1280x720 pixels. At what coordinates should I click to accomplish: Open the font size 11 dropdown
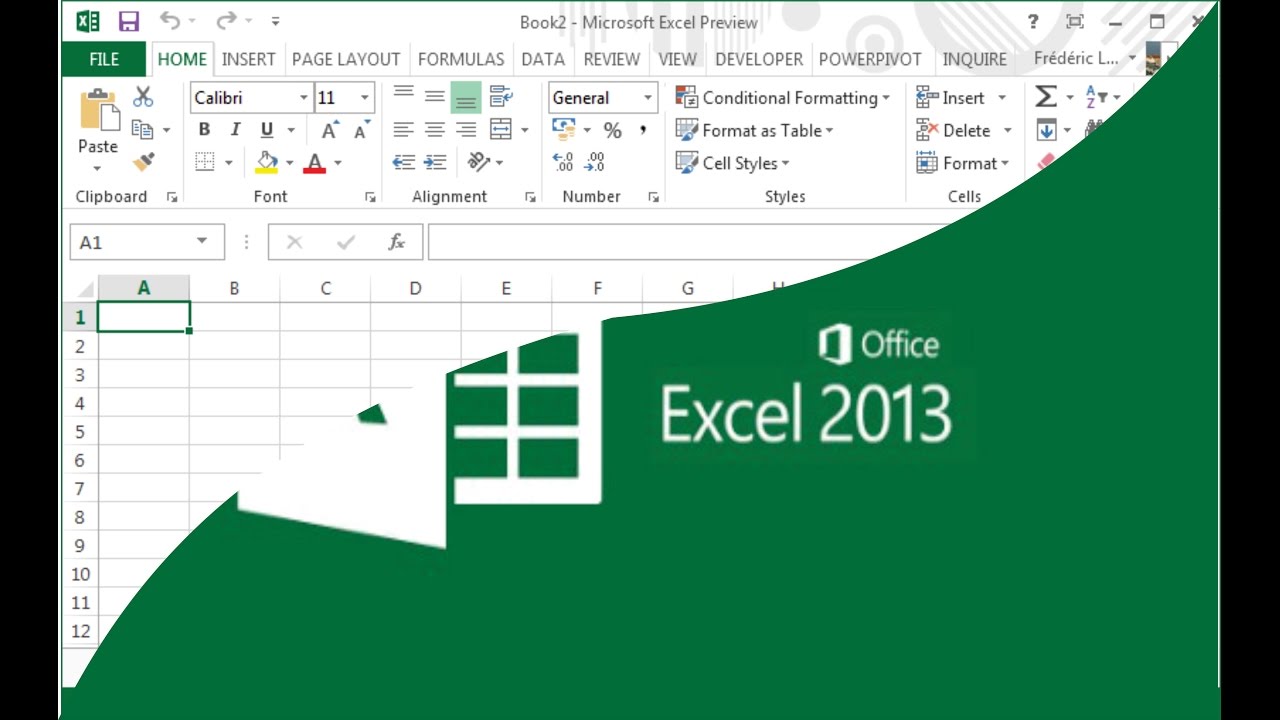[x=364, y=98]
